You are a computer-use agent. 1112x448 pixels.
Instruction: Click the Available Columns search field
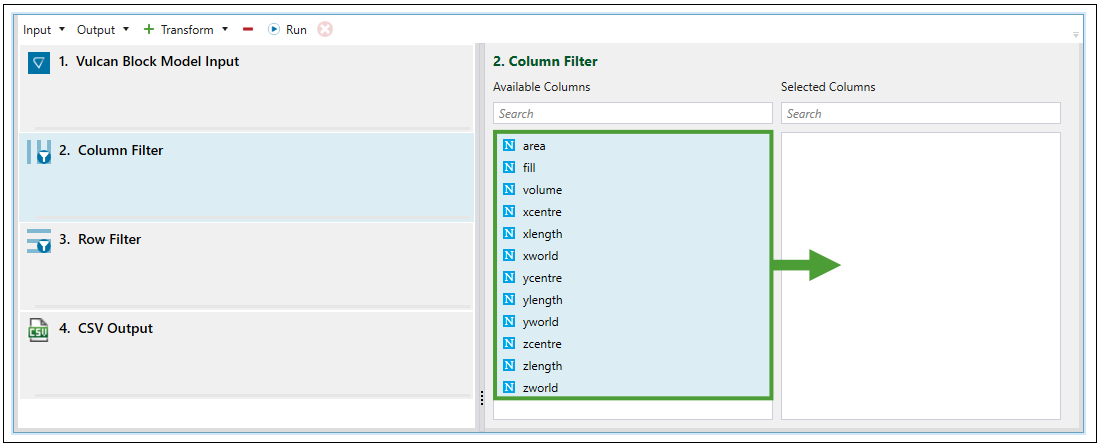coord(632,113)
